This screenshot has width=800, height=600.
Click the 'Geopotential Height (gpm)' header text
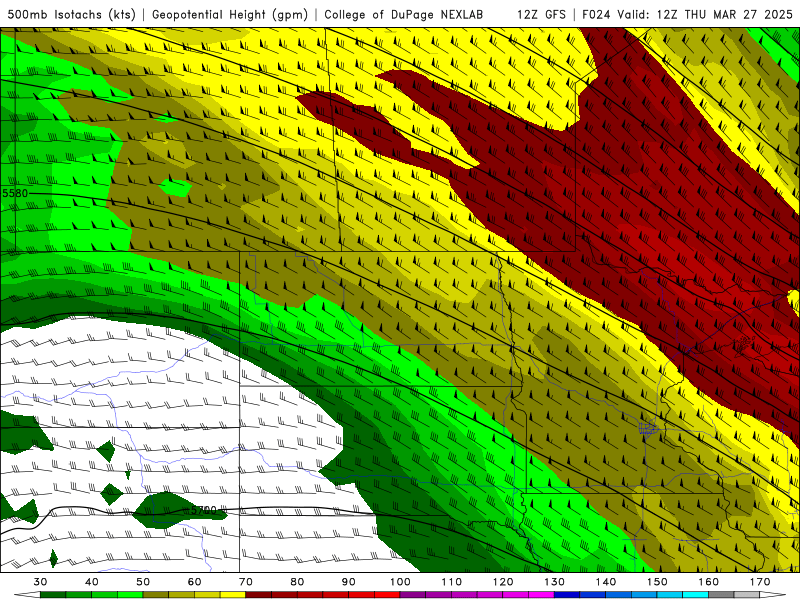(230, 15)
